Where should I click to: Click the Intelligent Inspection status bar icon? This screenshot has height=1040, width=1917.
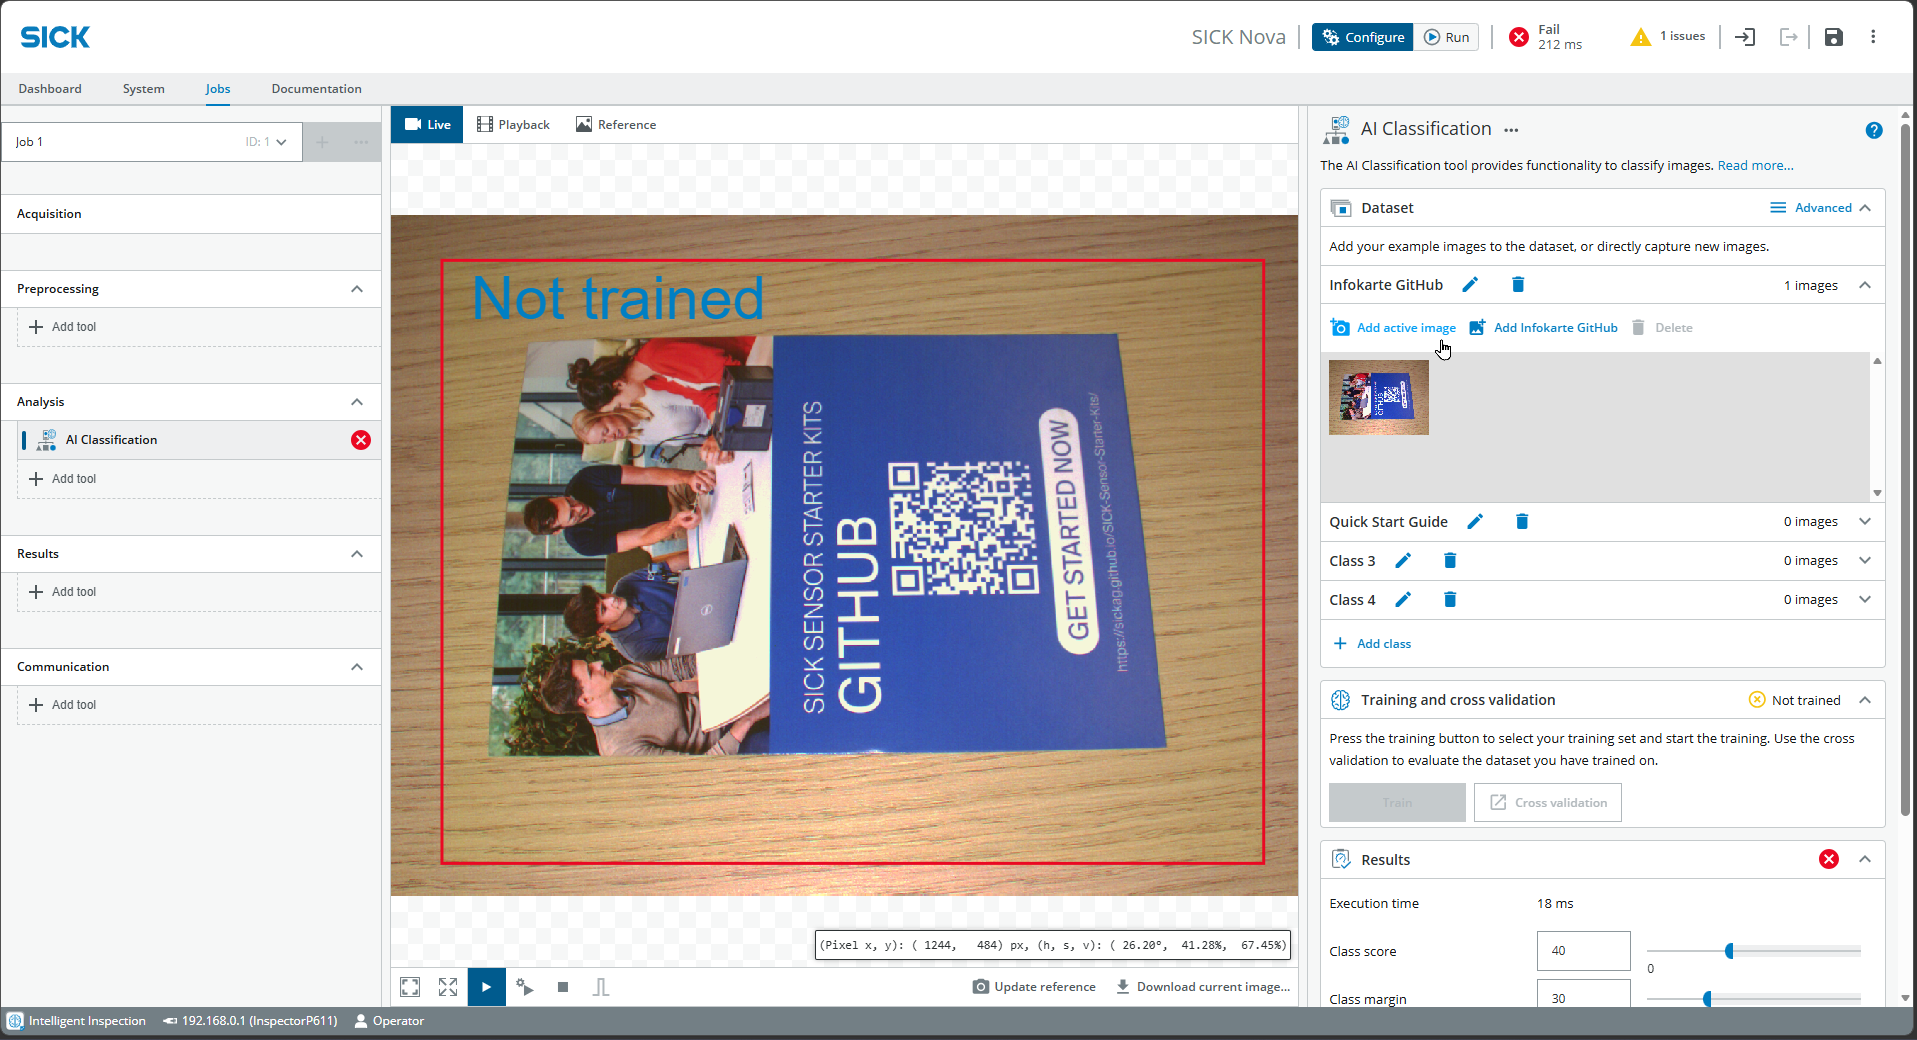[15, 1021]
